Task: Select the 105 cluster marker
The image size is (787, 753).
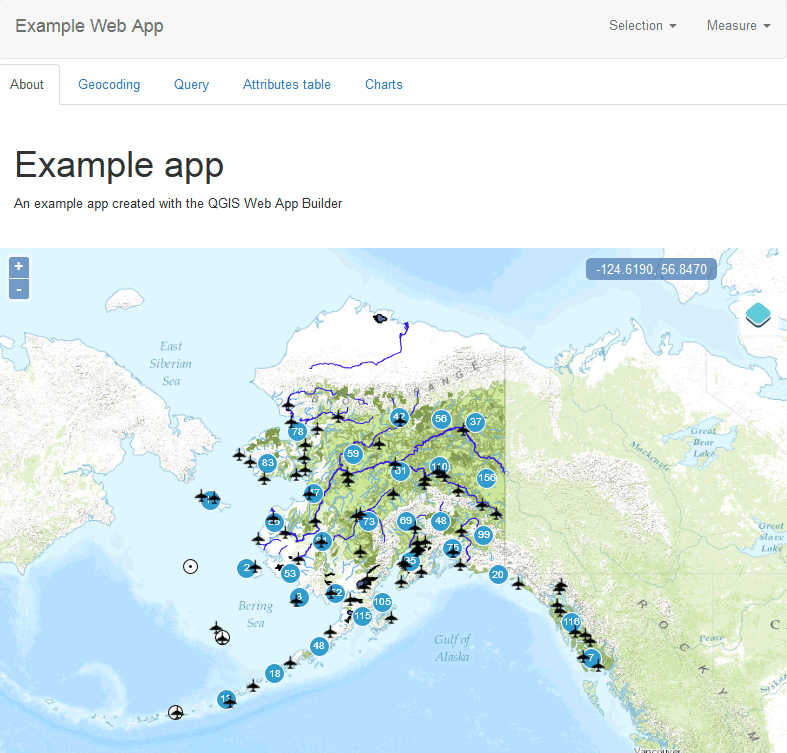Action: [x=382, y=602]
